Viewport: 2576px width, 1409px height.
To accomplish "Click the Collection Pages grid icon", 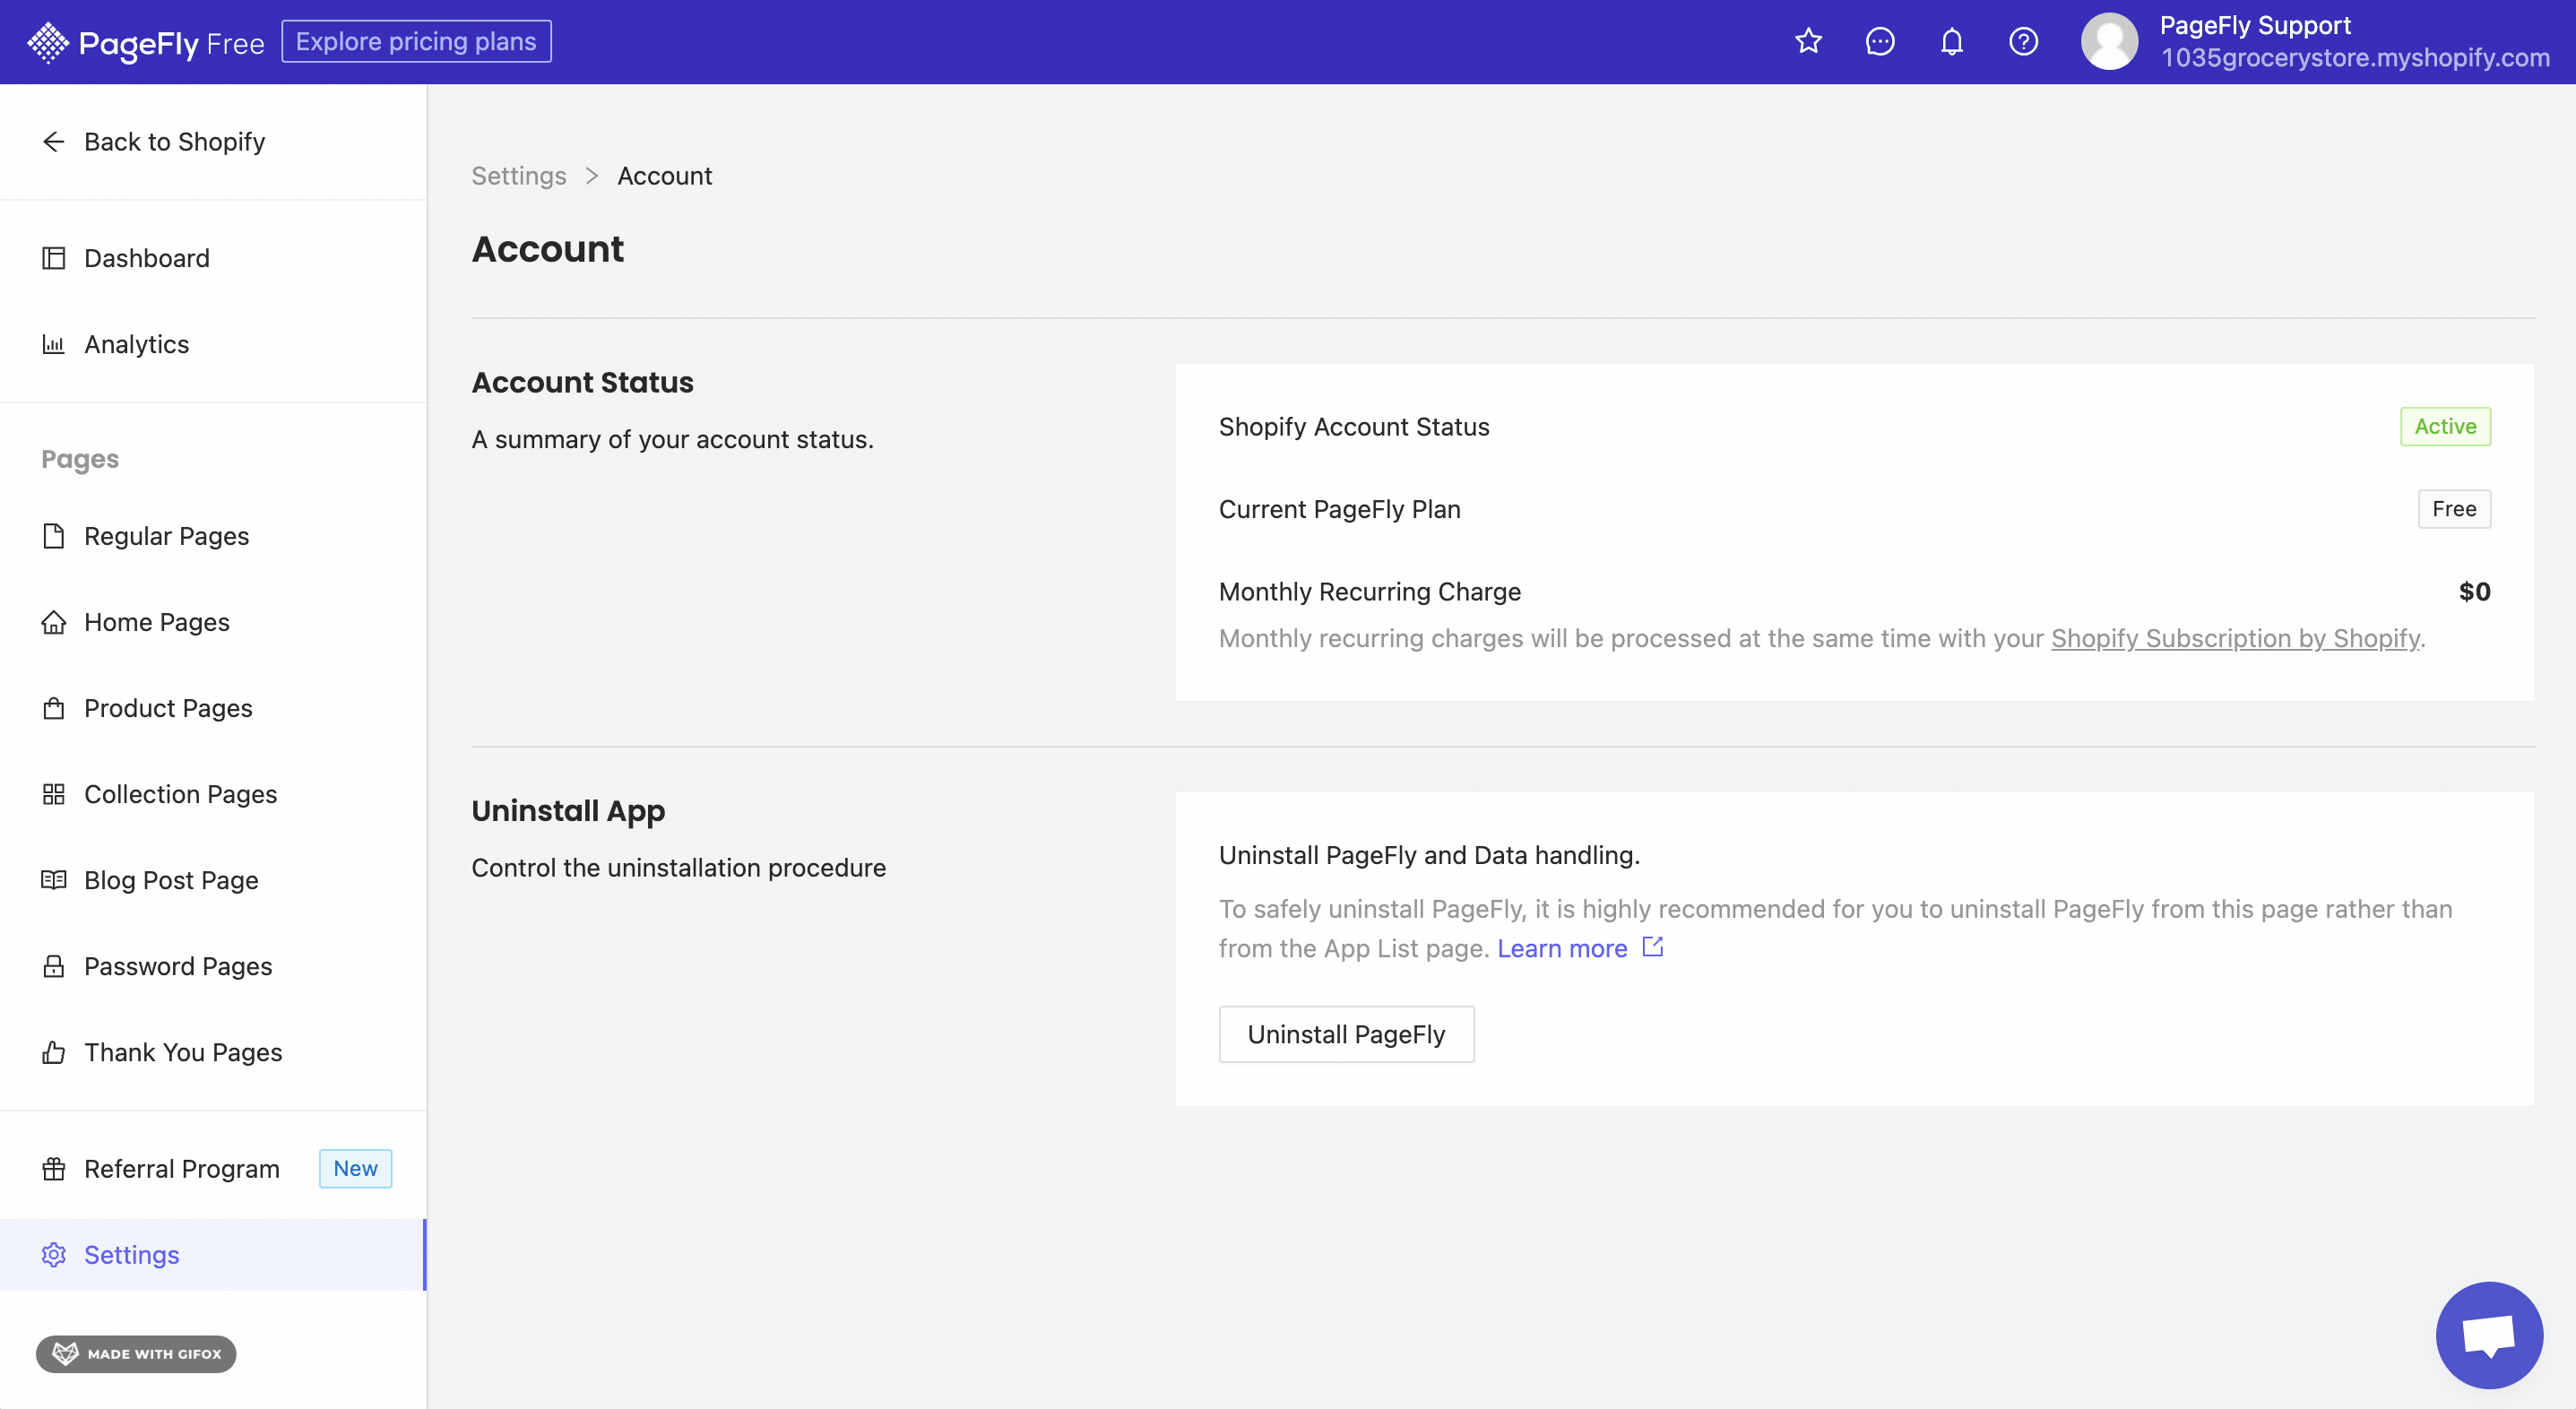I will coord(54,794).
